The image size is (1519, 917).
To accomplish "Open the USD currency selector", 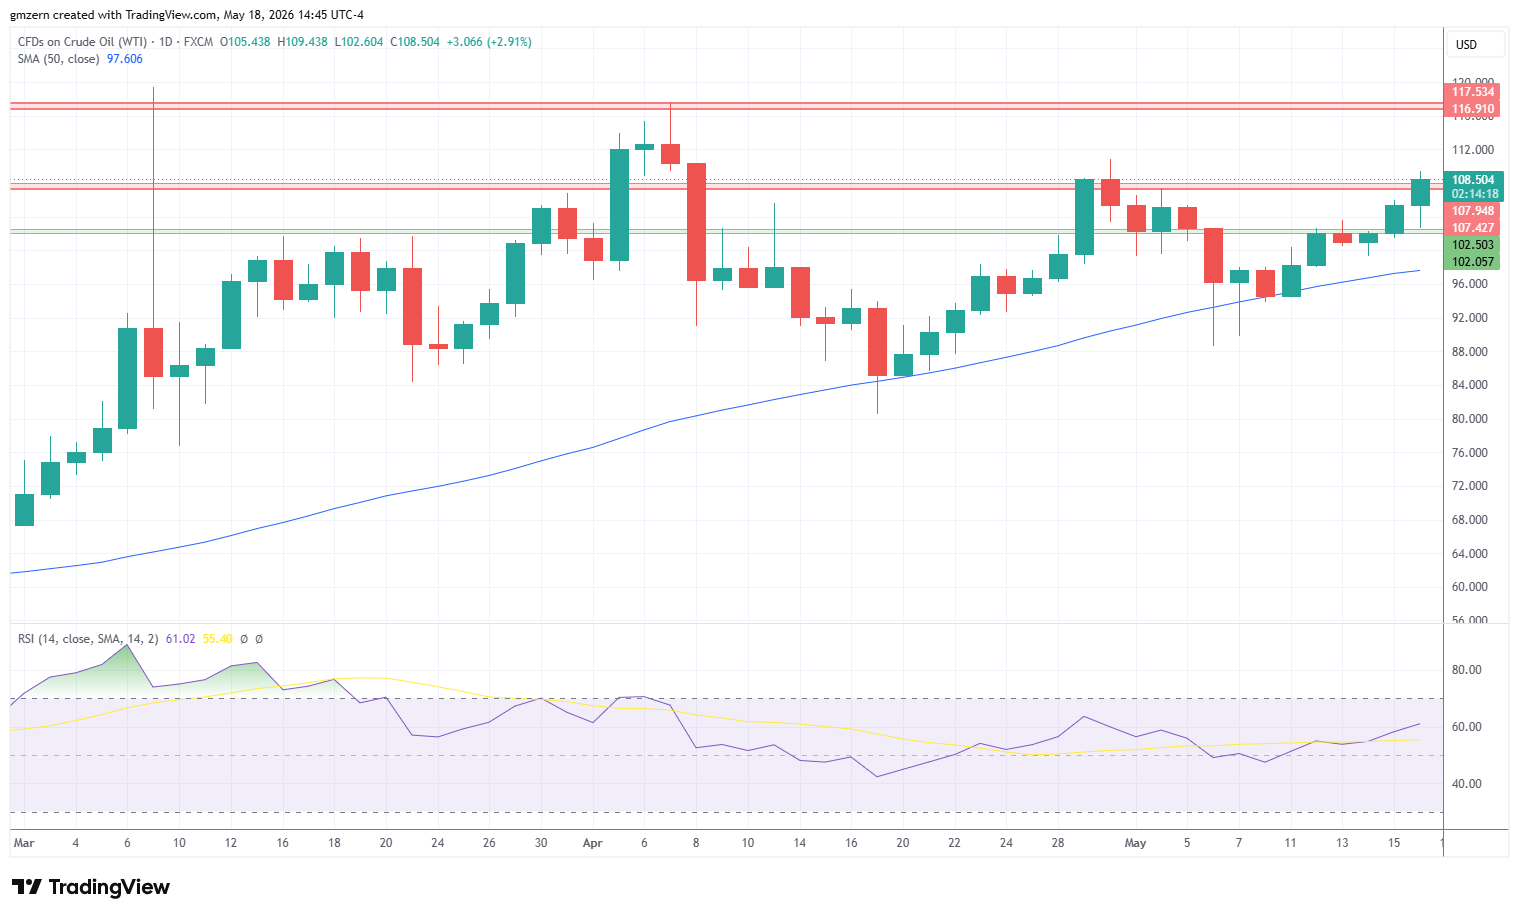I will click(1475, 44).
